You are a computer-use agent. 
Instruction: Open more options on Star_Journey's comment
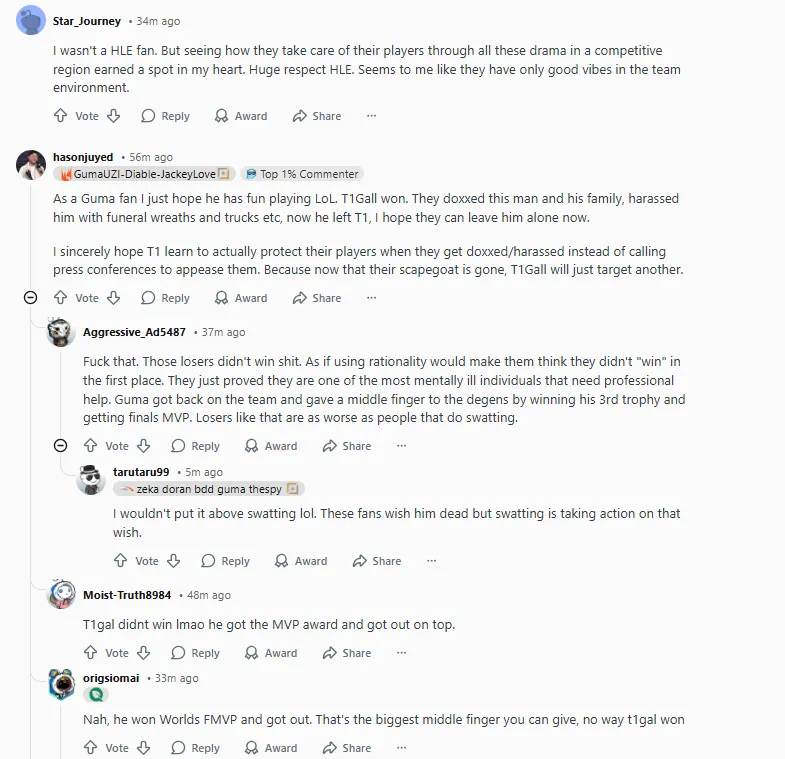point(371,116)
